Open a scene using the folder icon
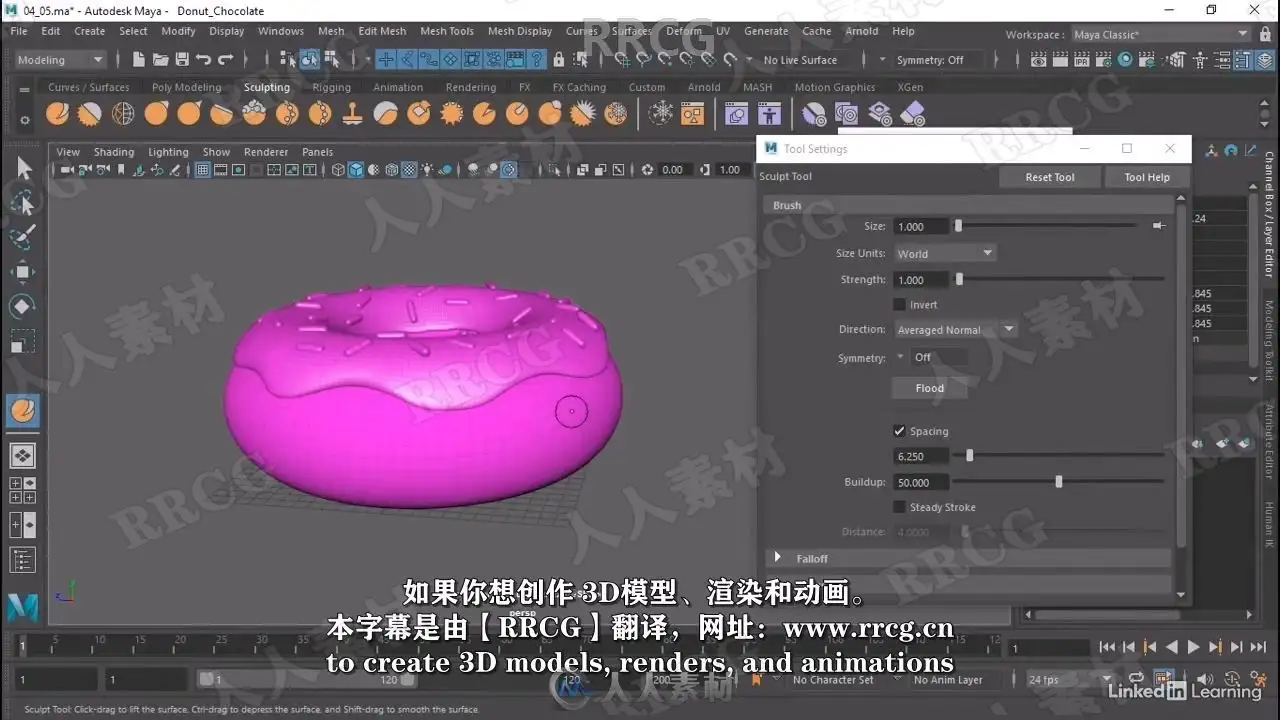This screenshot has height=720, width=1280. (x=160, y=60)
